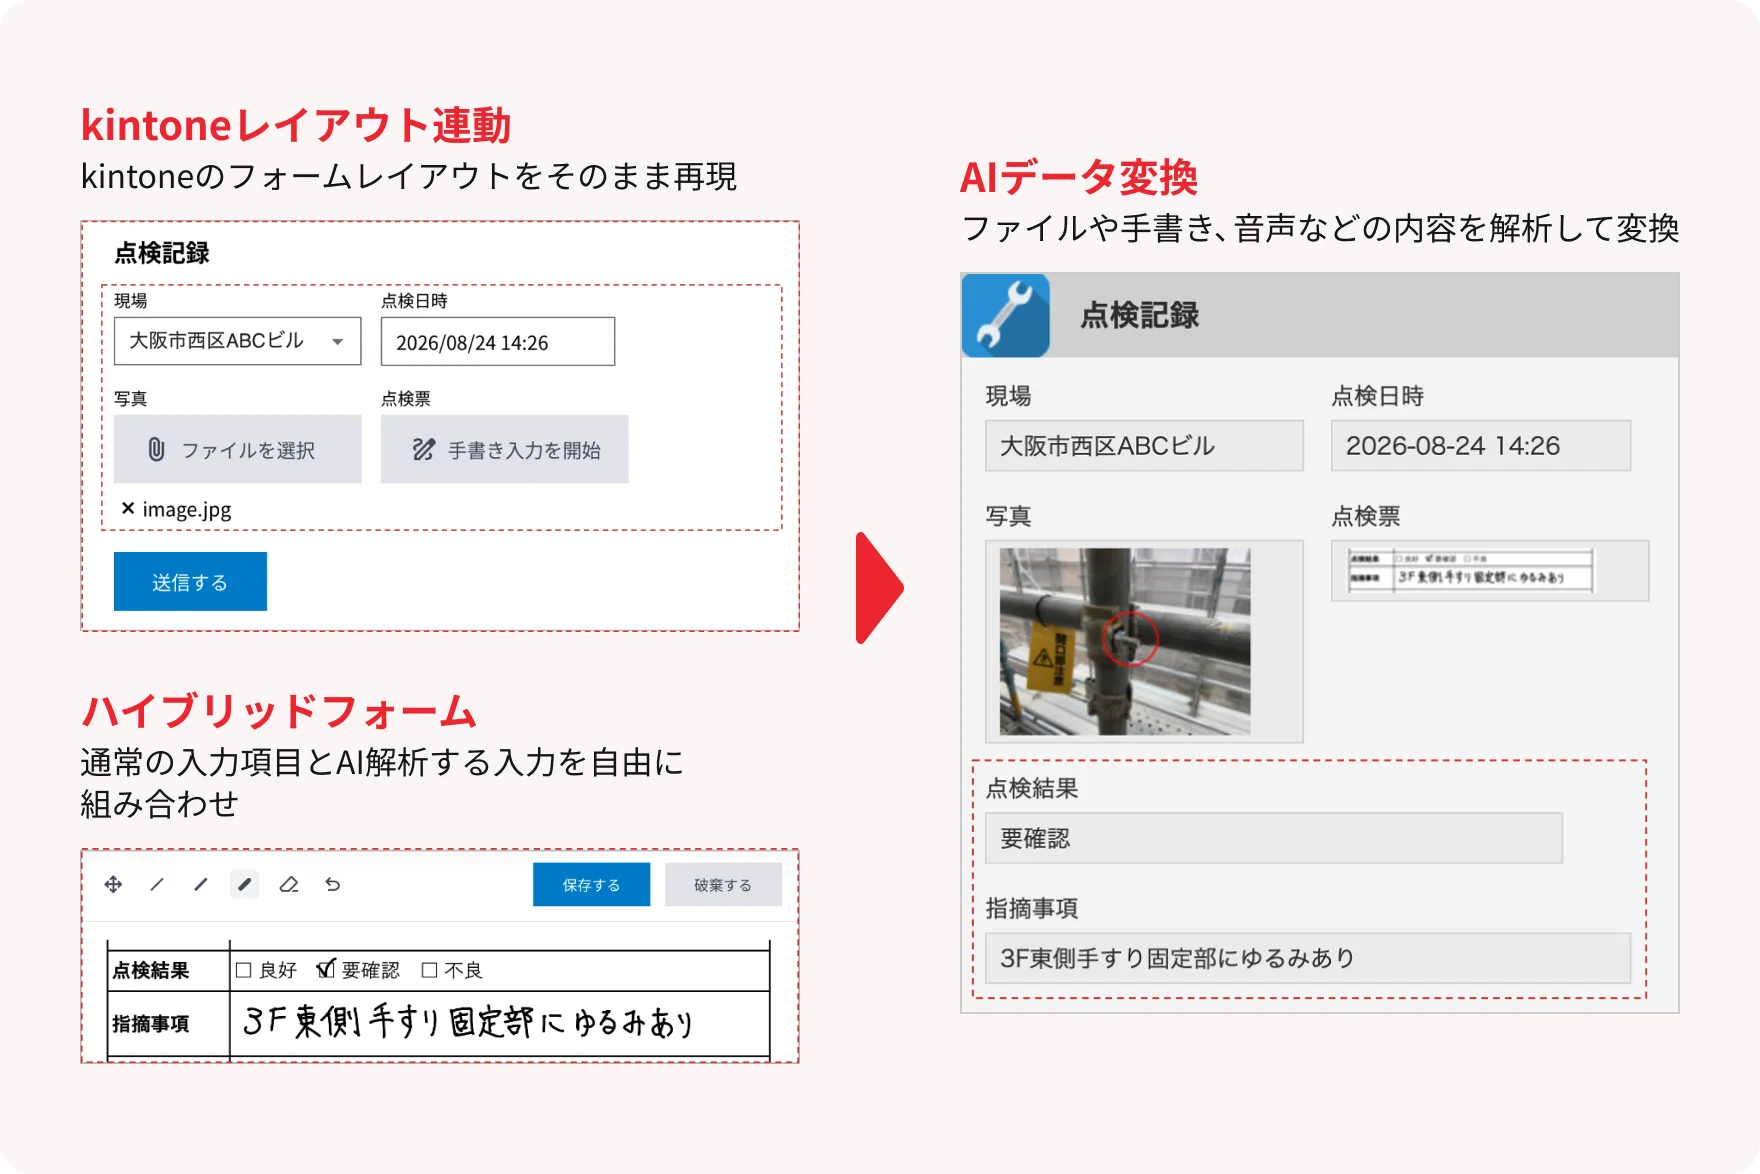Remove the image.jpg attachment with the X
Image resolution: width=1760 pixels, height=1174 pixels.
click(128, 508)
